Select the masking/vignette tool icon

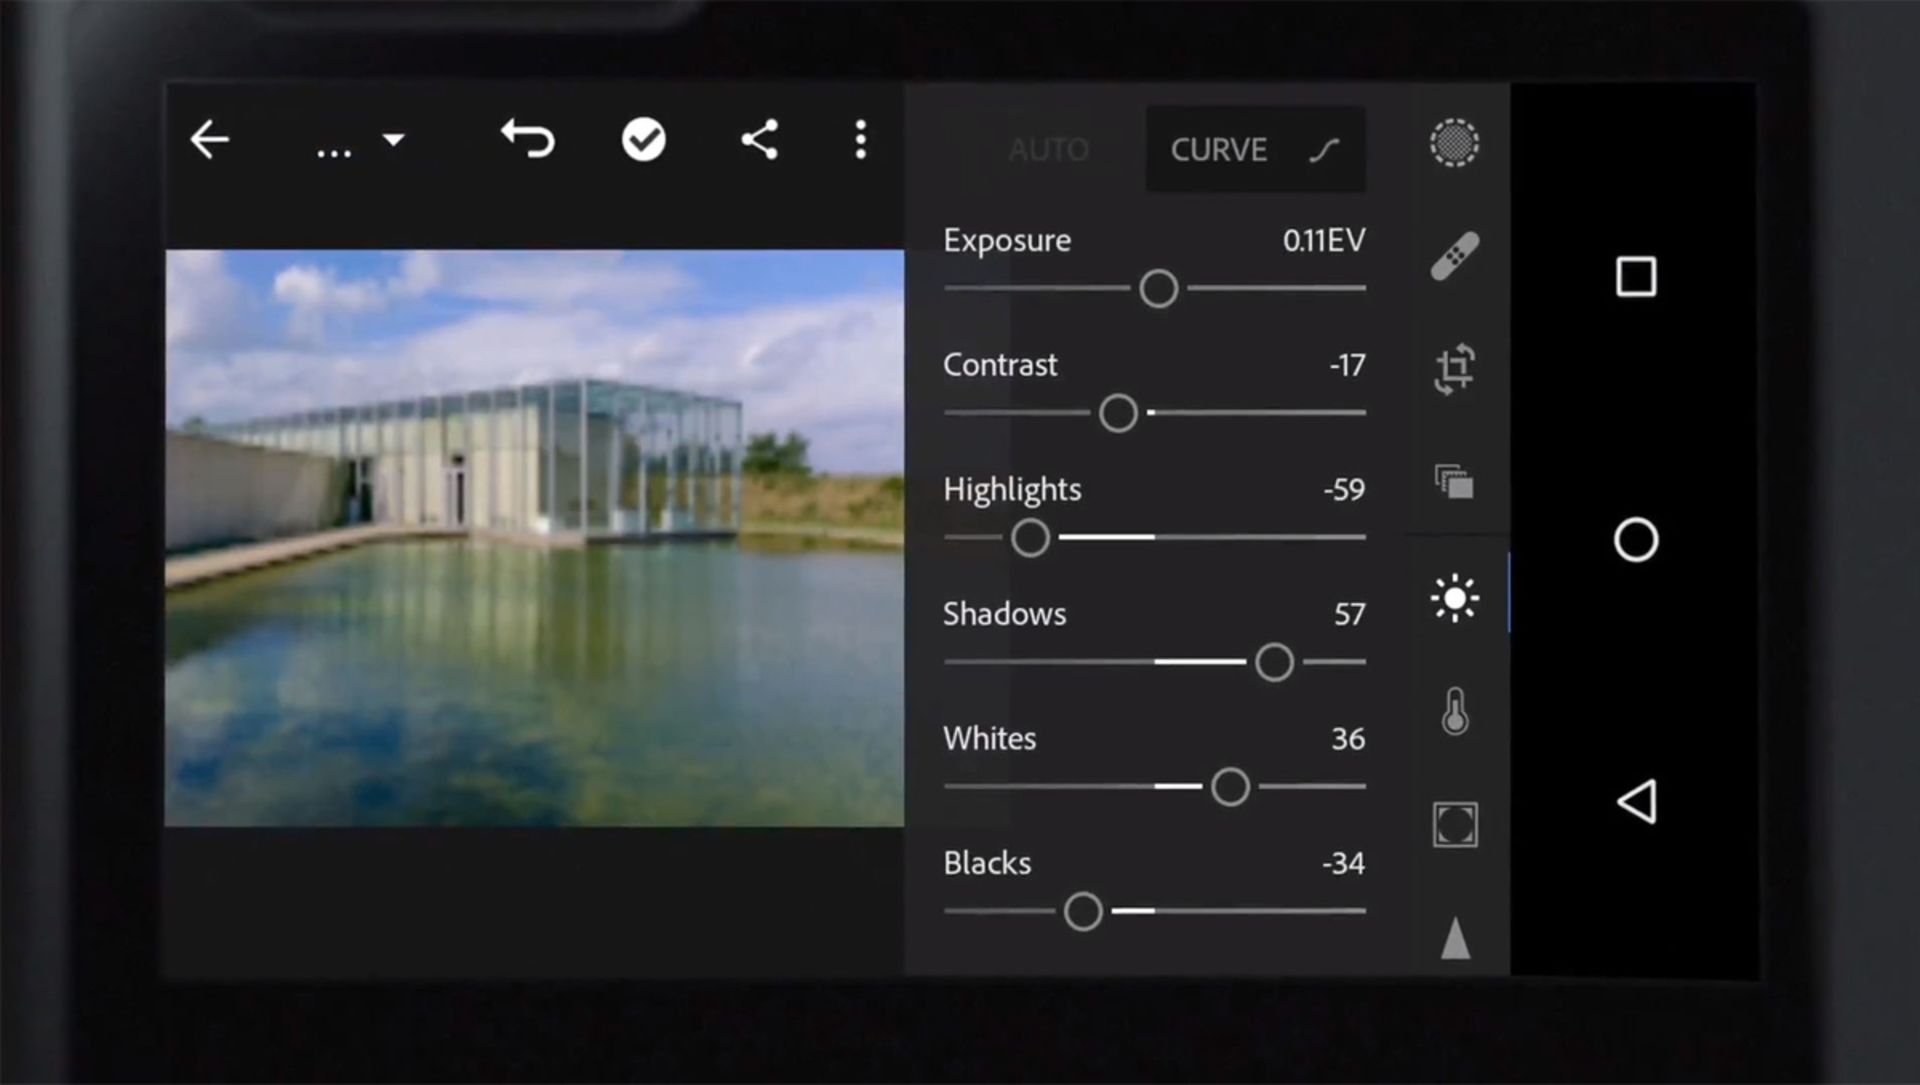click(x=1452, y=824)
